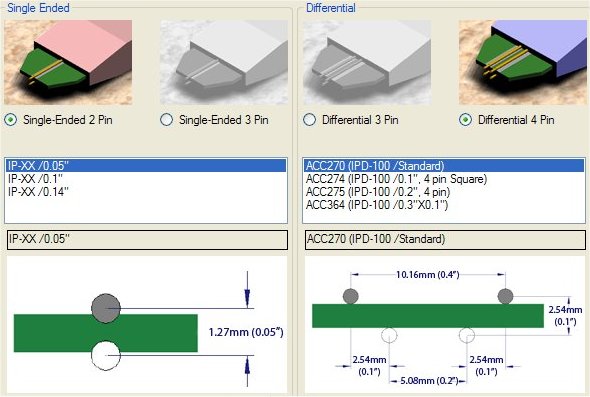
Task: Click the 10.16mm differential footprint diagram
Action: click(x=445, y=325)
